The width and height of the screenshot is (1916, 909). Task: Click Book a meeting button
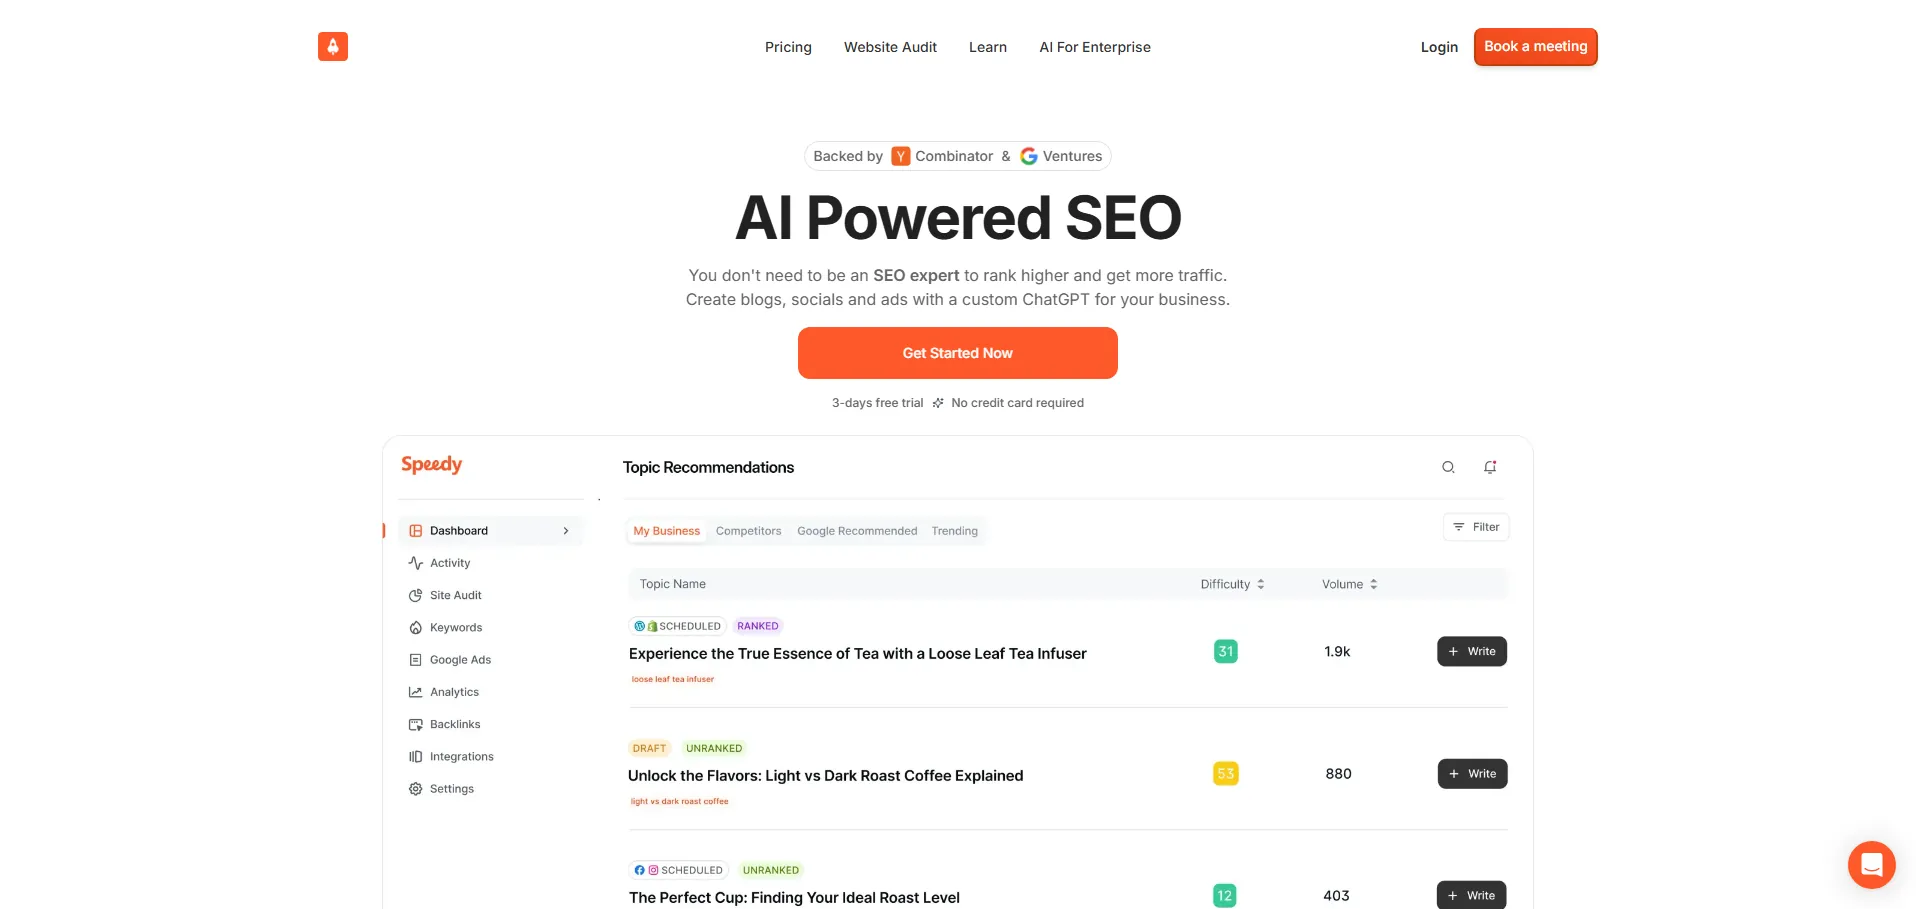tap(1535, 47)
